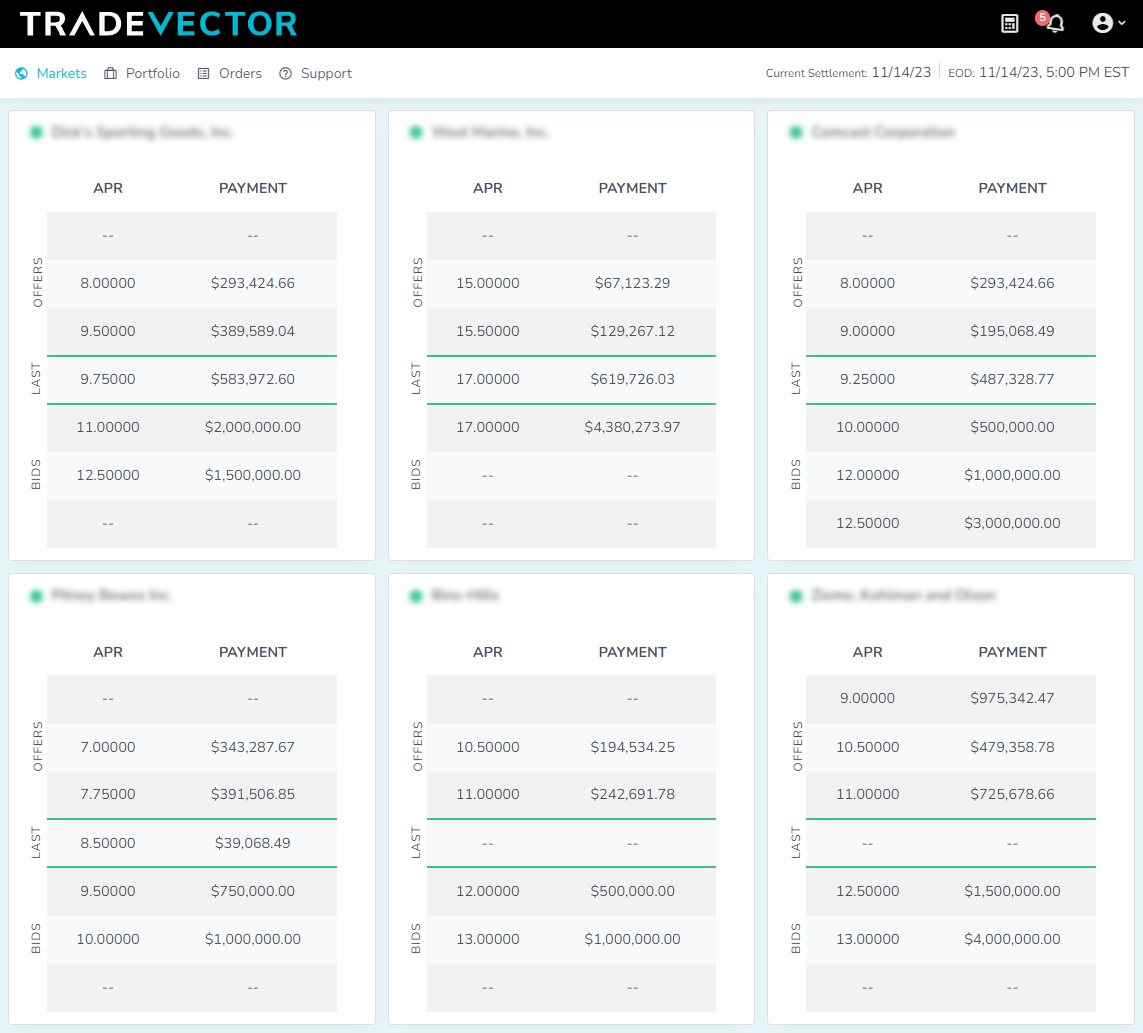Select bid payment $3,000,000.00
Image resolution: width=1143 pixels, height=1033 pixels.
(1012, 523)
